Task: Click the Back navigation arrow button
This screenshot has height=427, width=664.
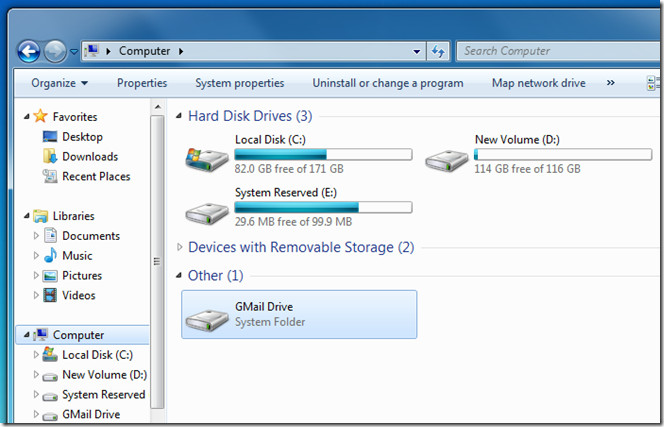Action: click(x=29, y=51)
